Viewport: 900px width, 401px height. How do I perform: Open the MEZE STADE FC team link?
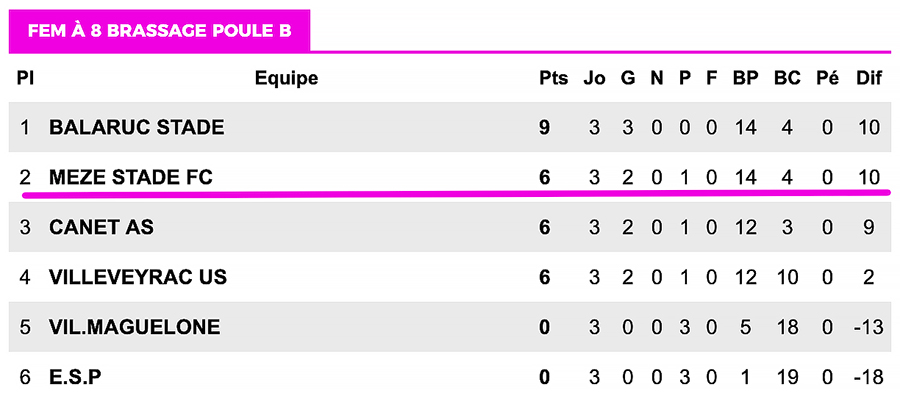[130, 178]
